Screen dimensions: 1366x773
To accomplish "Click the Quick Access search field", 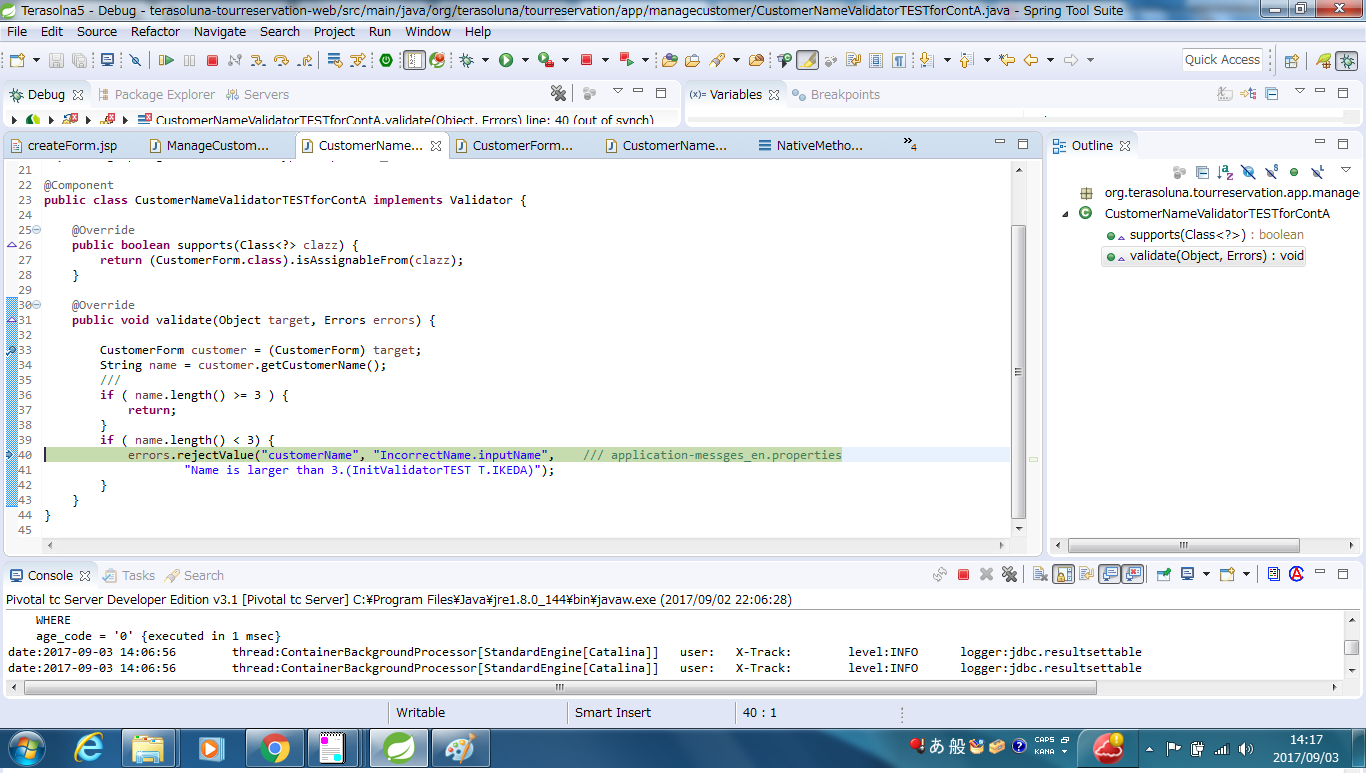I will (x=1222, y=60).
